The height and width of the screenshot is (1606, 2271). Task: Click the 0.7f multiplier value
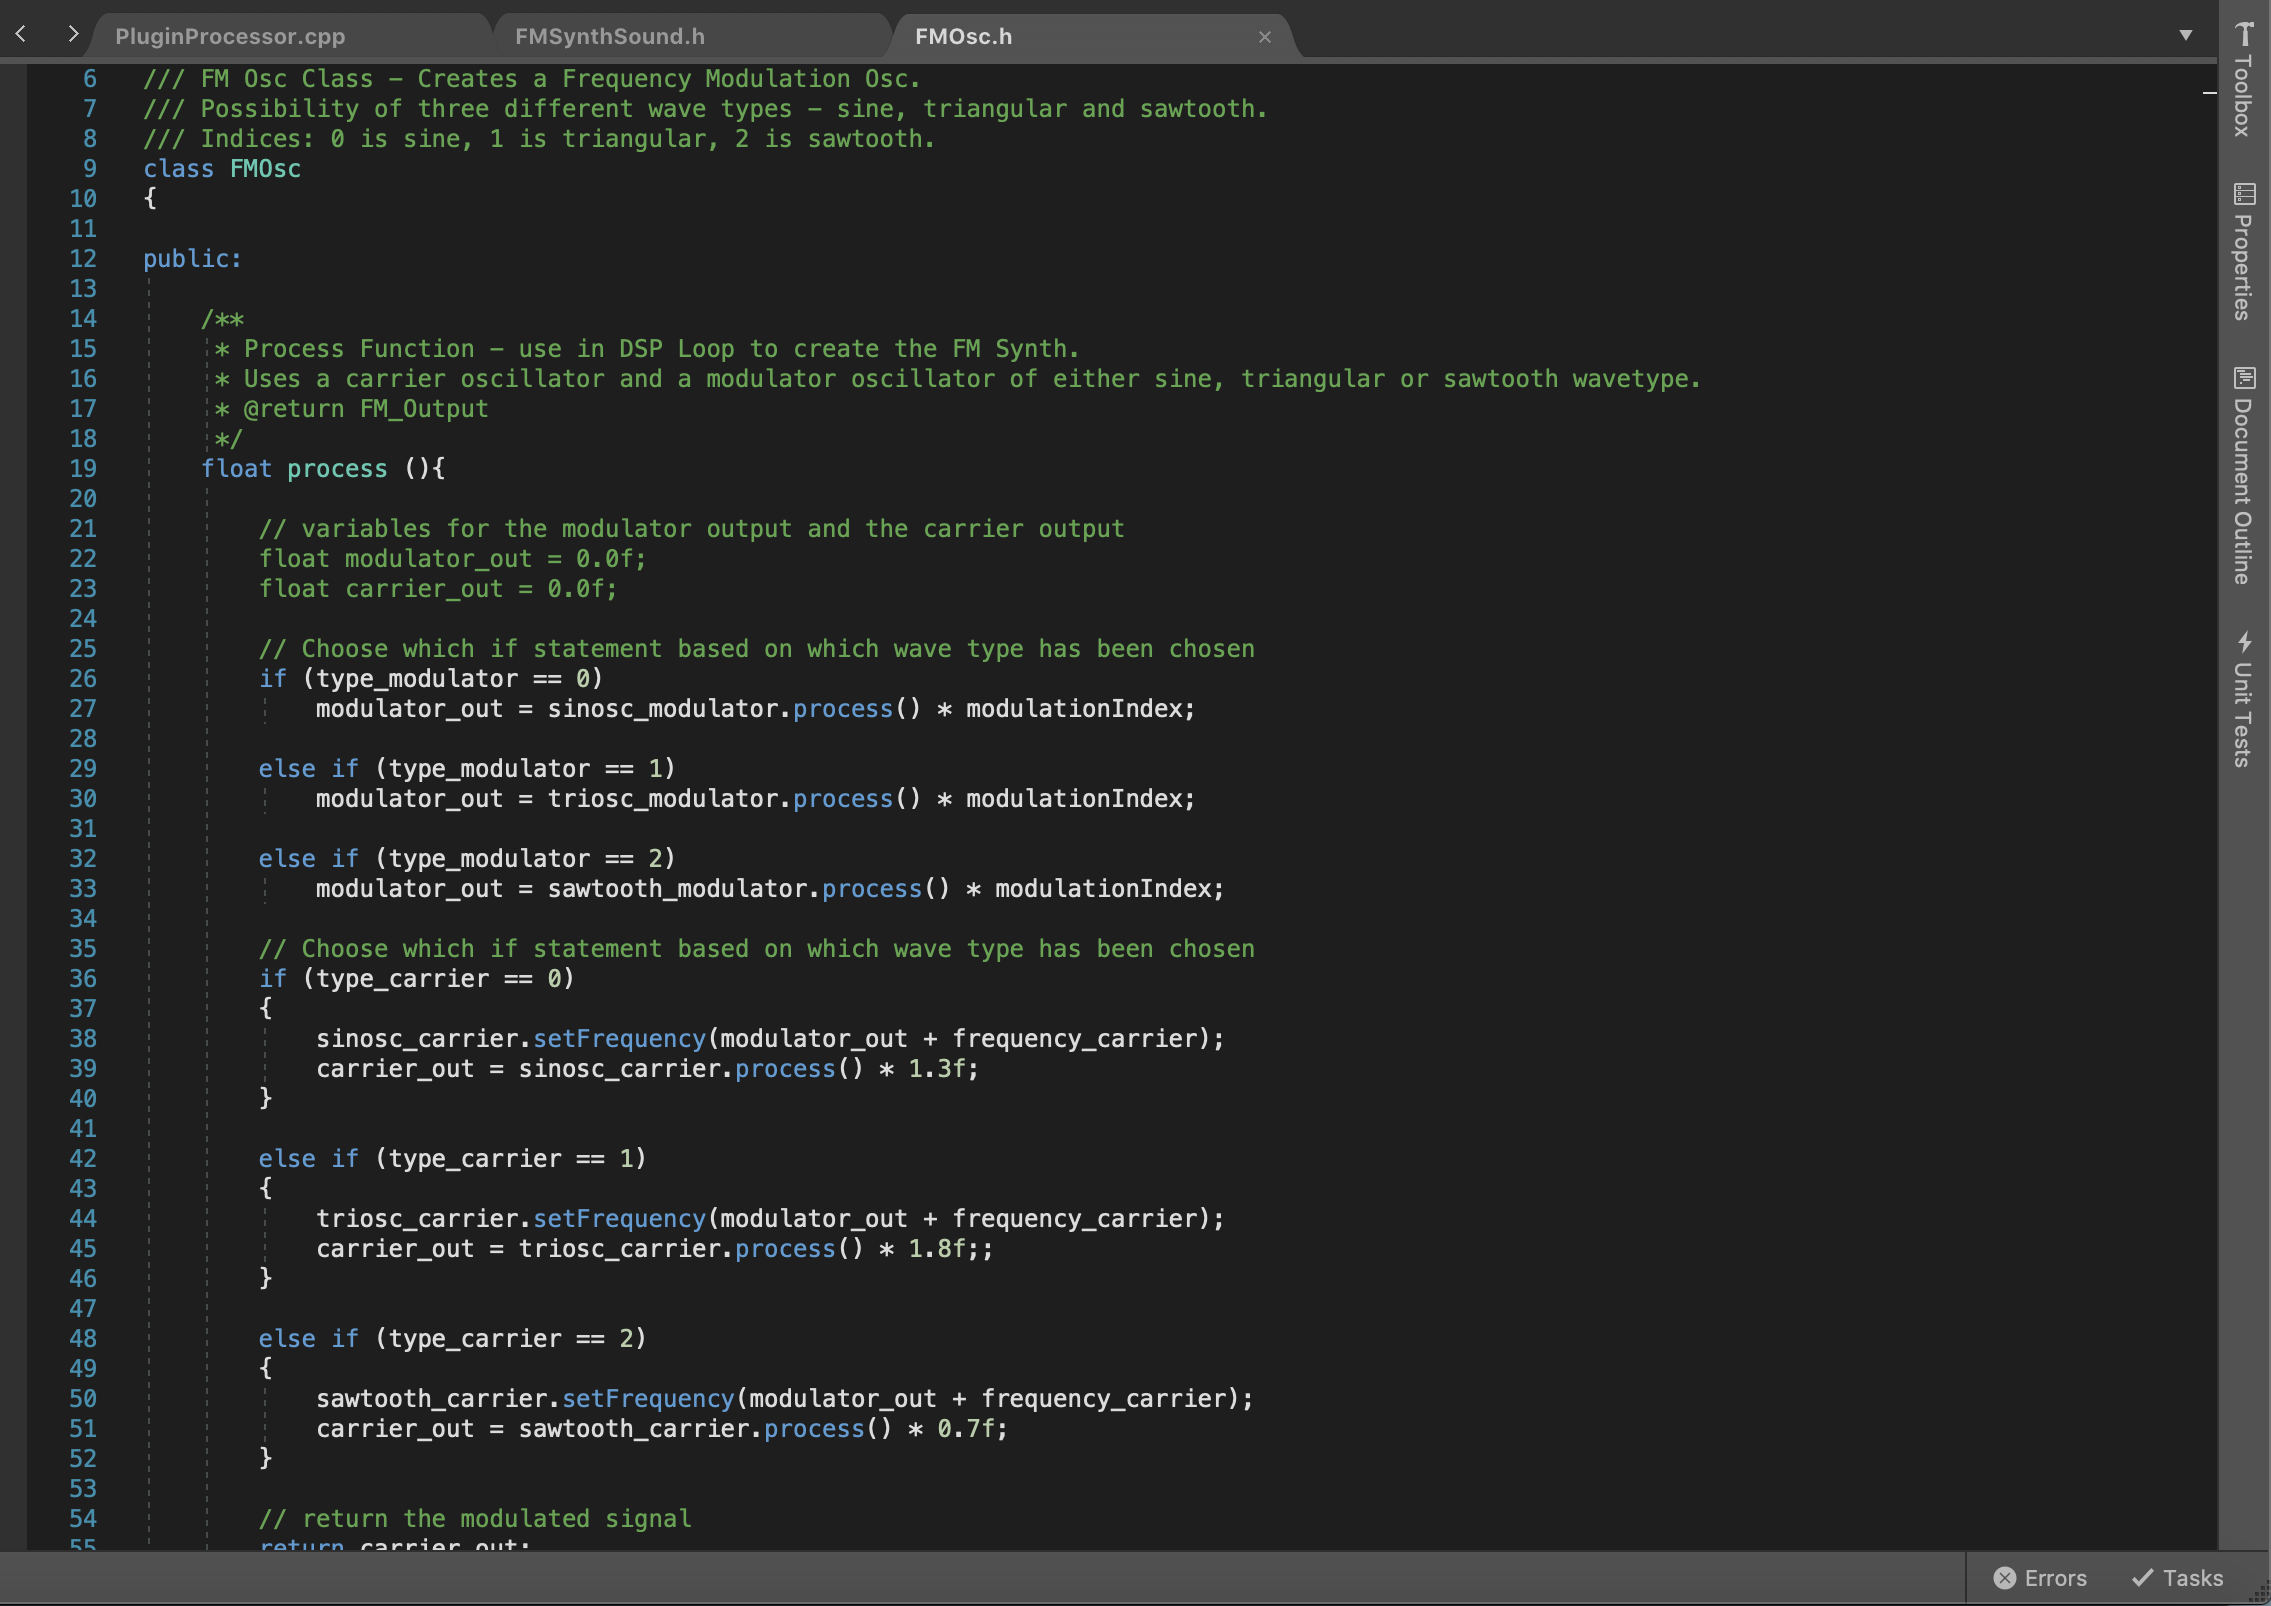point(965,1428)
